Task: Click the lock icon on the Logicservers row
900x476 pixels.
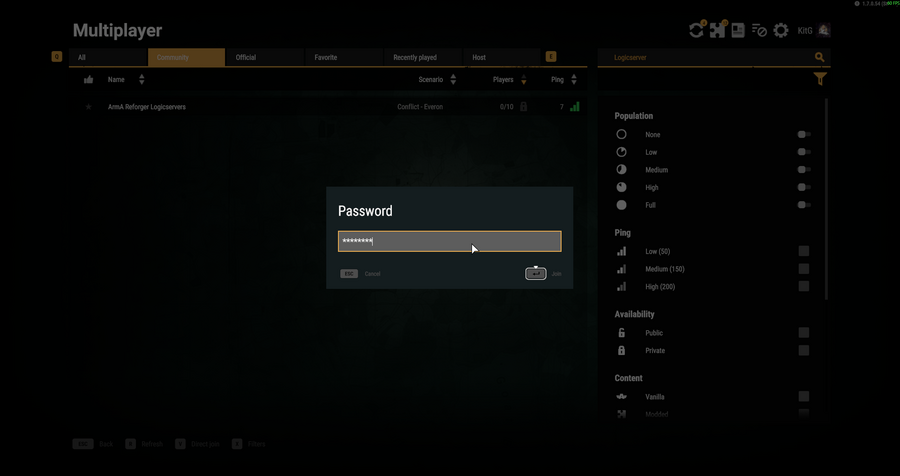Action: tap(523, 106)
